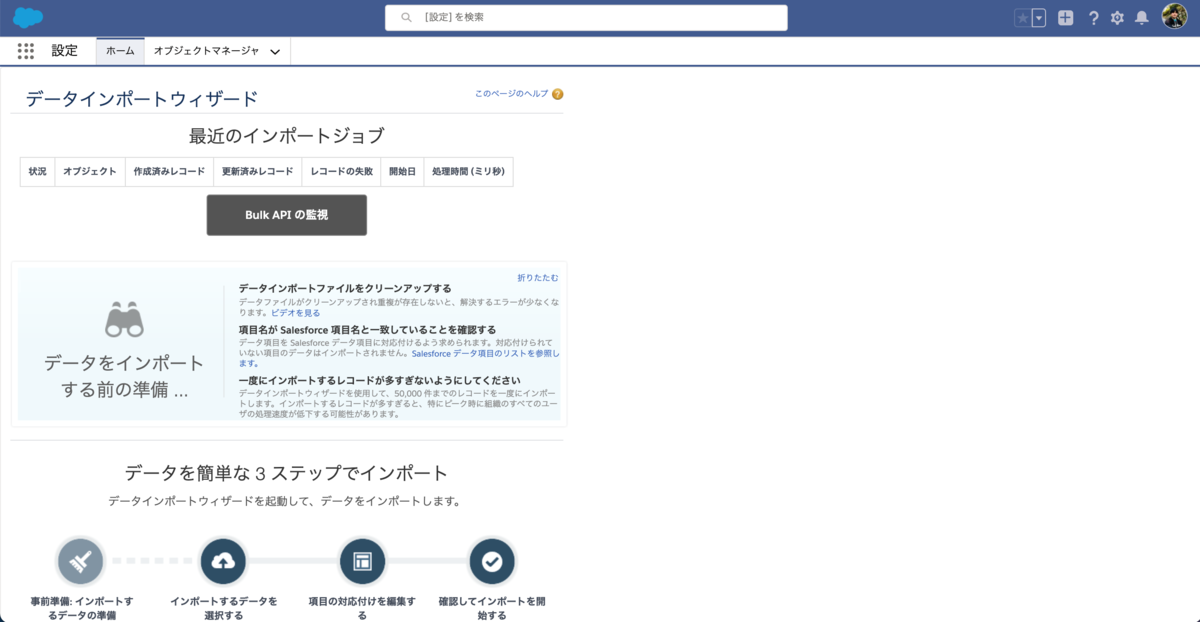Open the オブジェクトマネージャ tab
The height and width of the screenshot is (622, 1200).
[210, 51]
